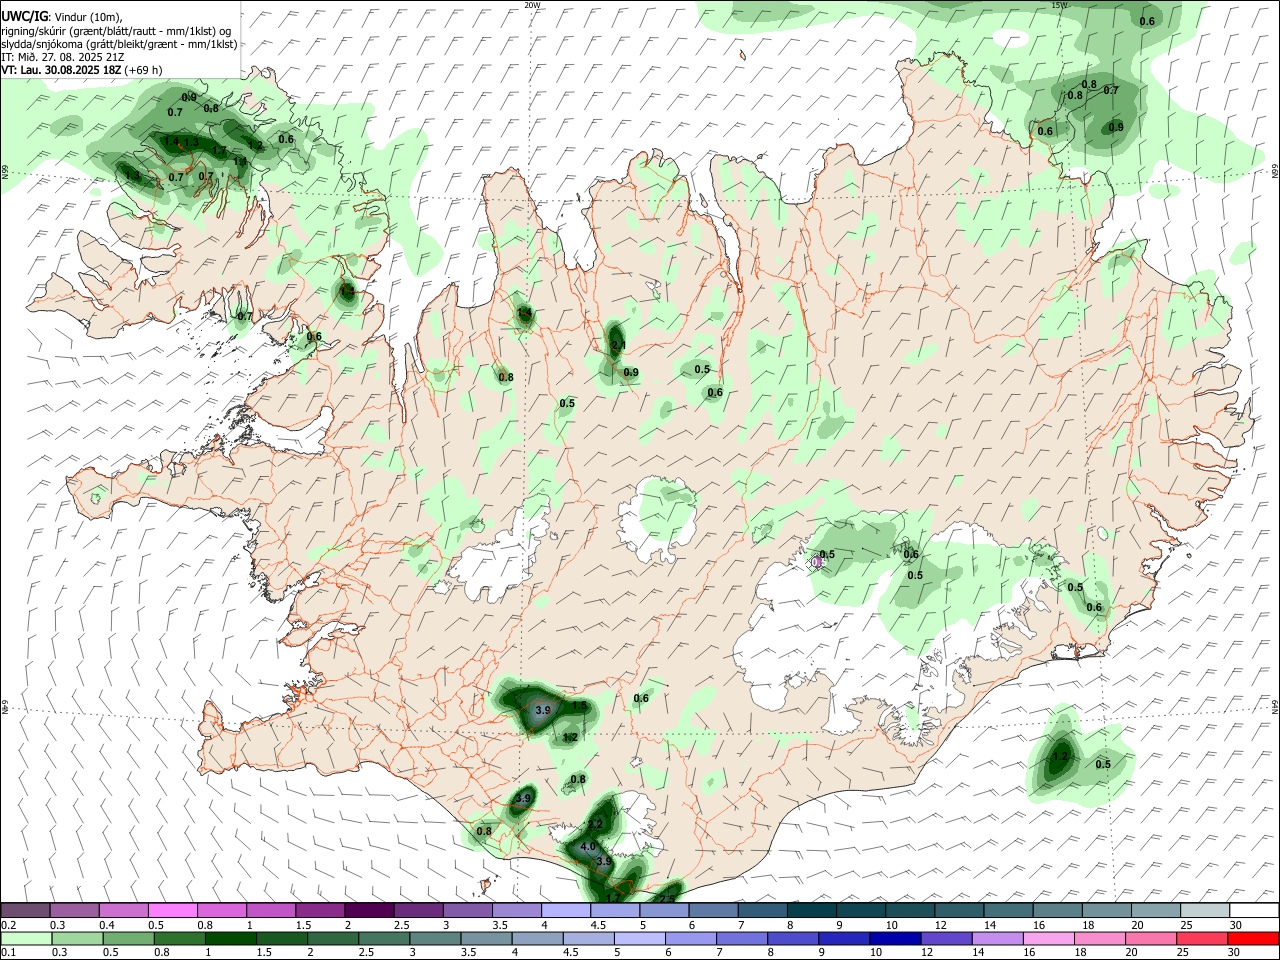Select the violet rain swatch between 14 and 16
The height and width of the screenshot is (960, 1280).
pyautogui.click(x=997, y=938)
